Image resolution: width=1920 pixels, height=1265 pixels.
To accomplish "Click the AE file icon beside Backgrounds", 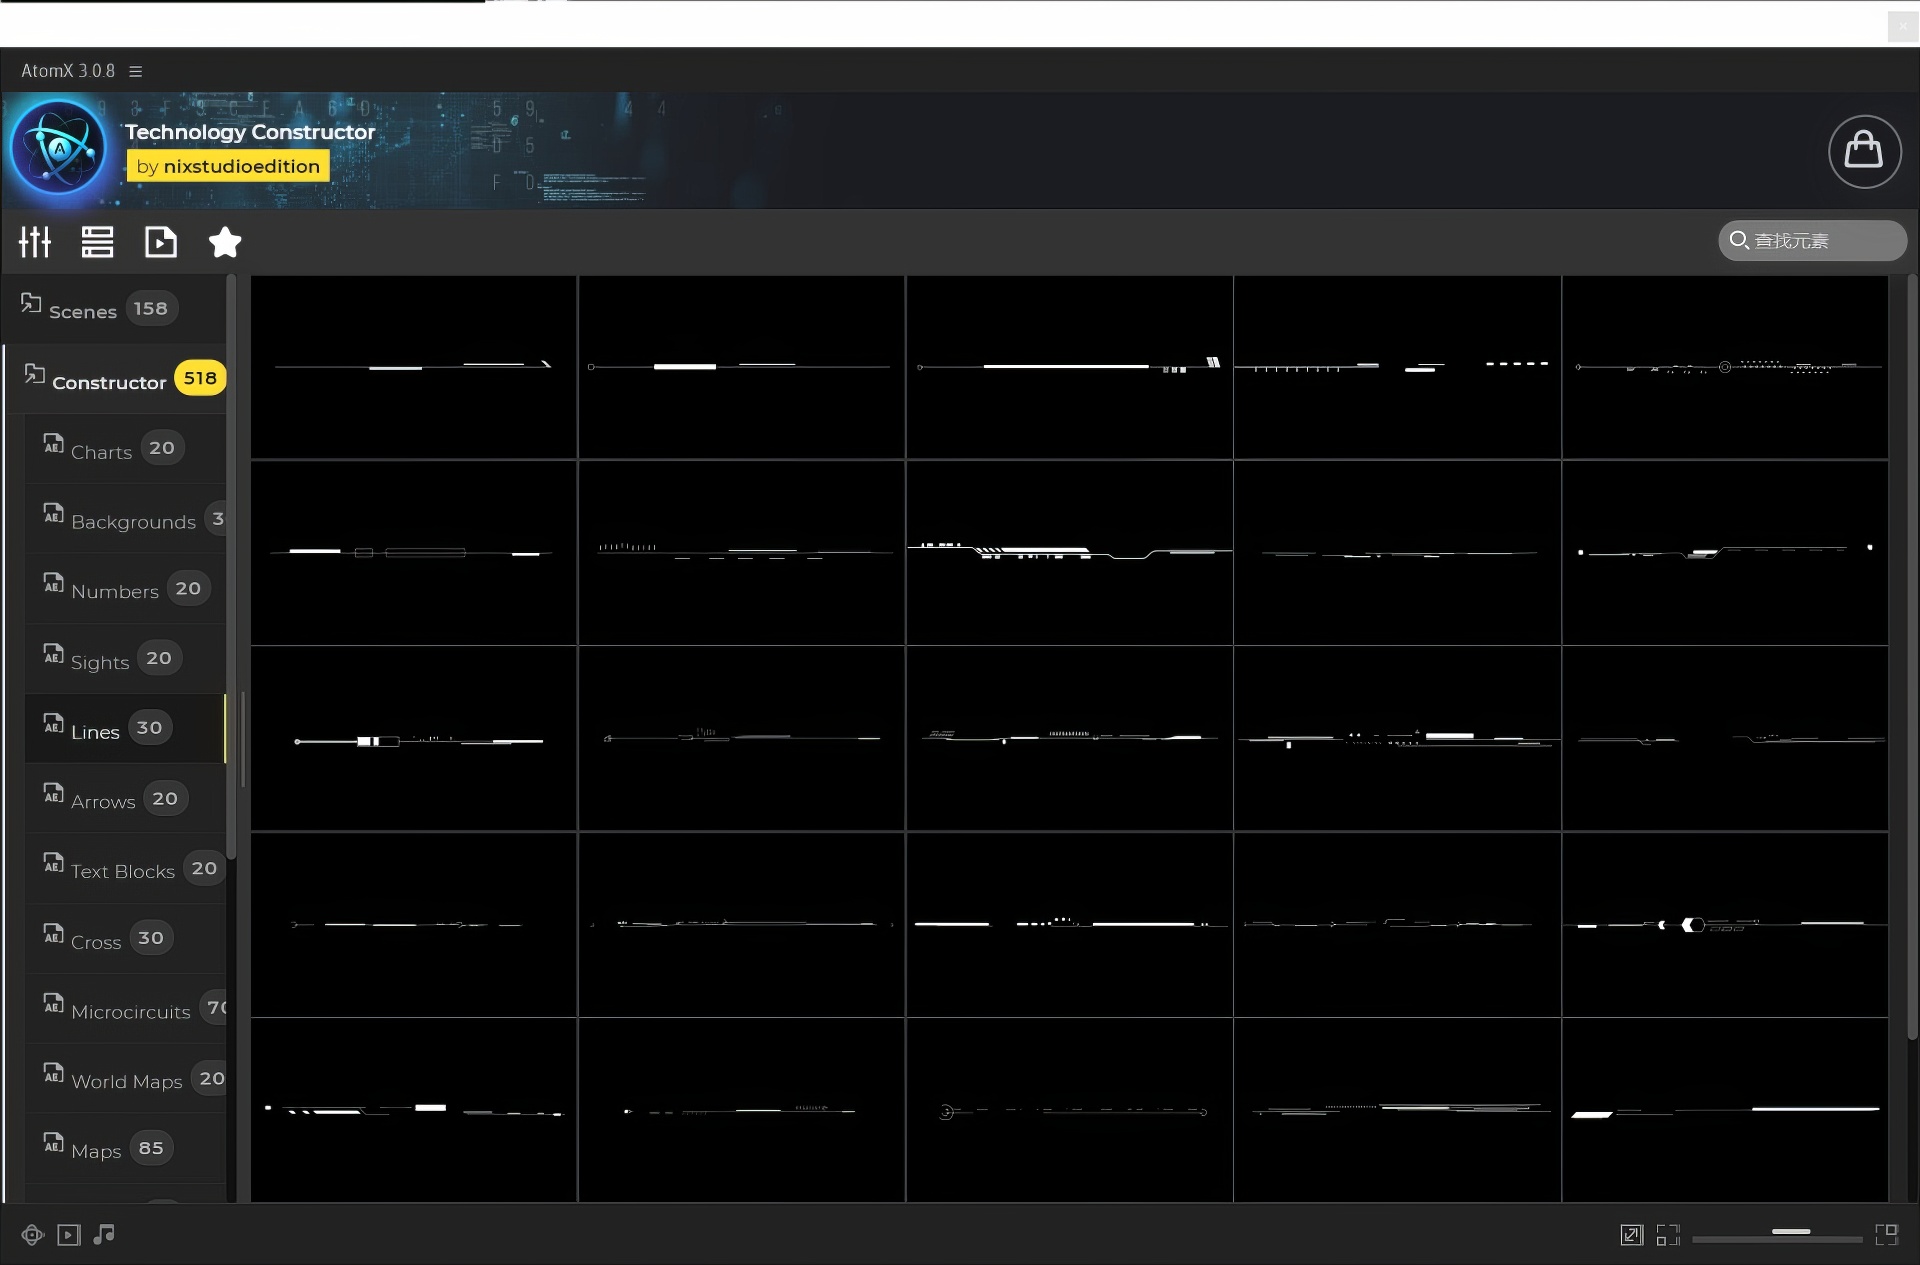I will 53,513.
